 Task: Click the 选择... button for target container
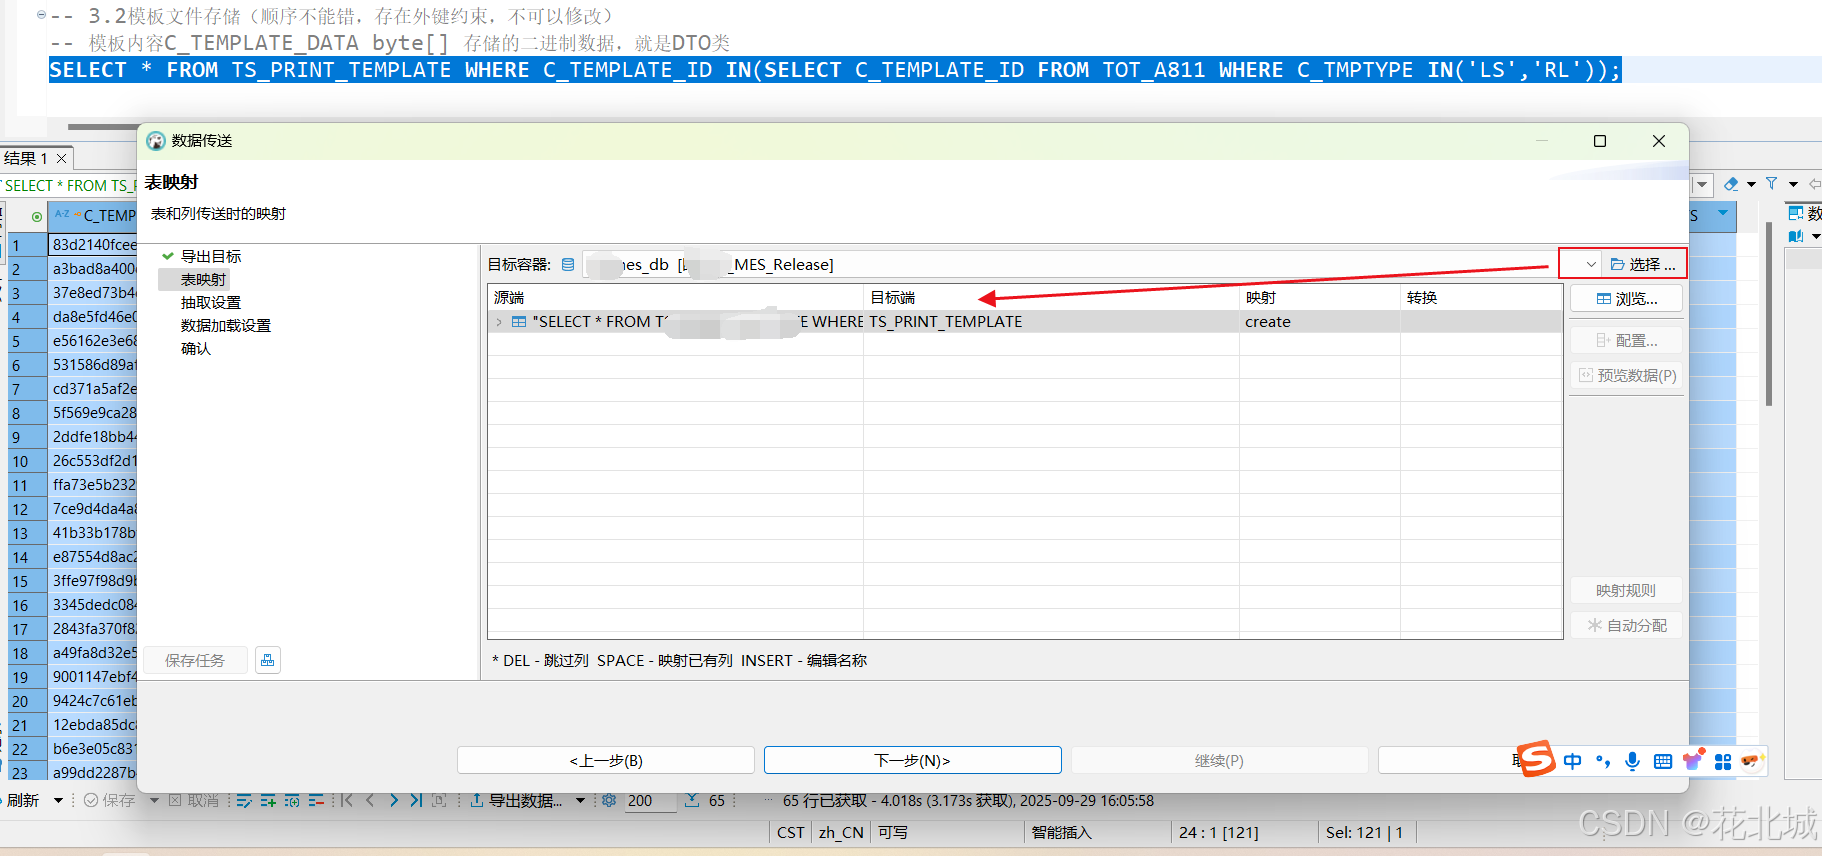point(1644,264)
